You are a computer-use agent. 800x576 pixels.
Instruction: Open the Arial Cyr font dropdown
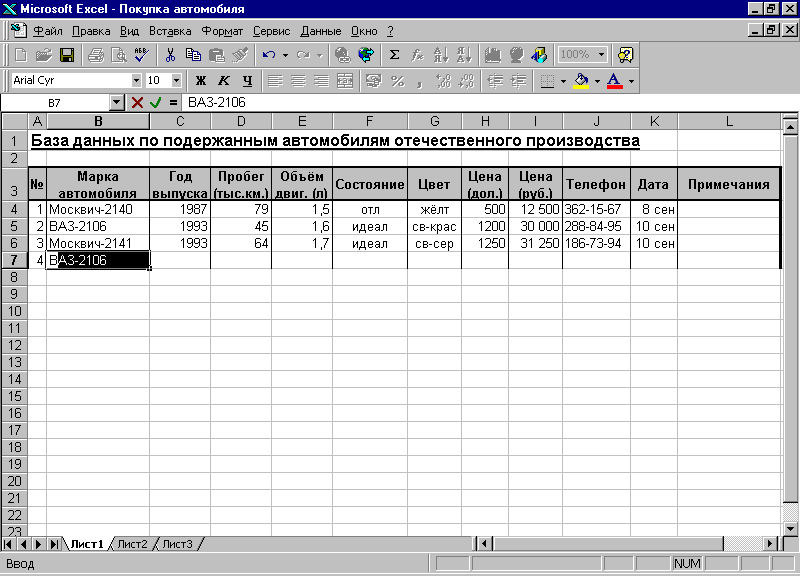(x=136, y=81)
